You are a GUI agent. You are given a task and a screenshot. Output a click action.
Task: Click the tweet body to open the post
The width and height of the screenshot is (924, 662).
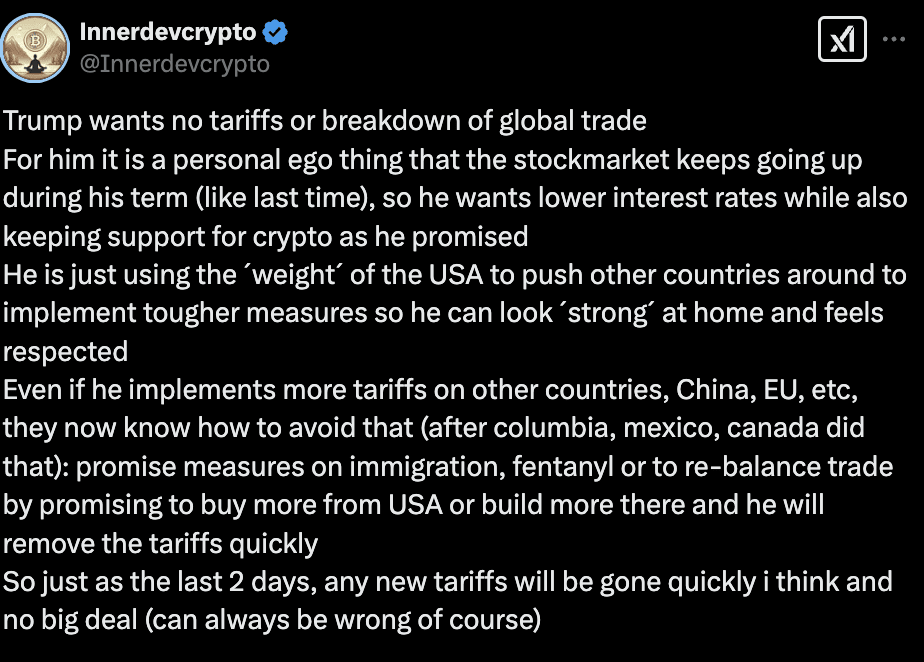coord(450,370)
